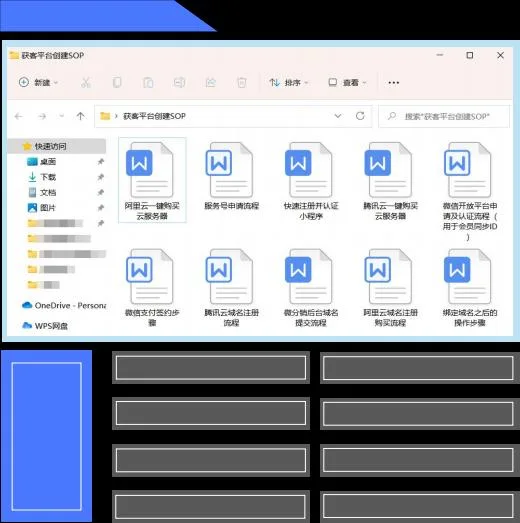Click the Copy icon in toolbar
520x523 pixels.
click(x=117, y=82)
